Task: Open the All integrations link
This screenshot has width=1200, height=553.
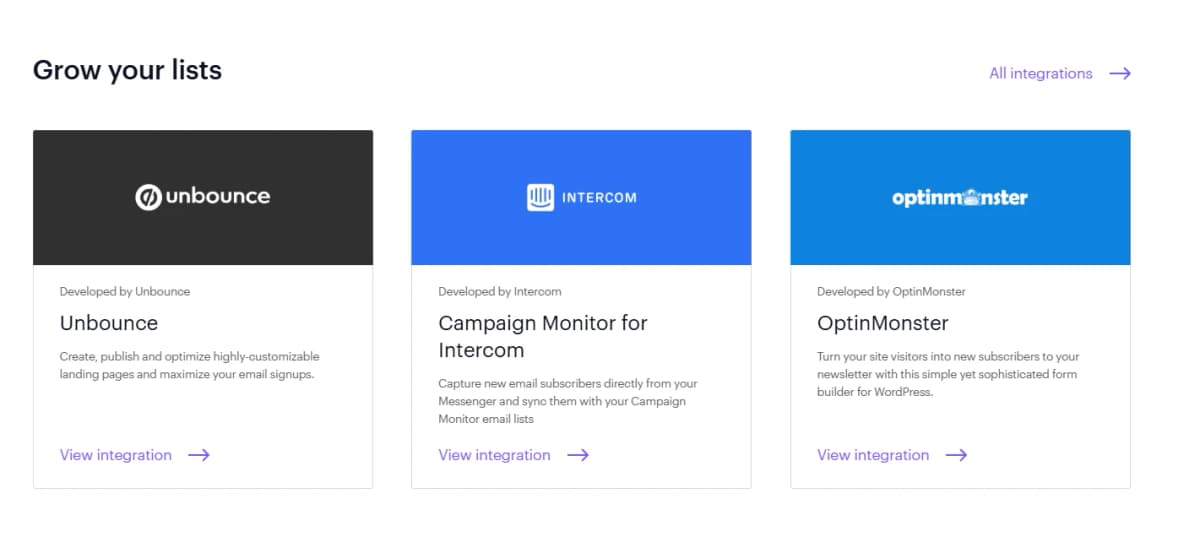Action: (1040, 73)
